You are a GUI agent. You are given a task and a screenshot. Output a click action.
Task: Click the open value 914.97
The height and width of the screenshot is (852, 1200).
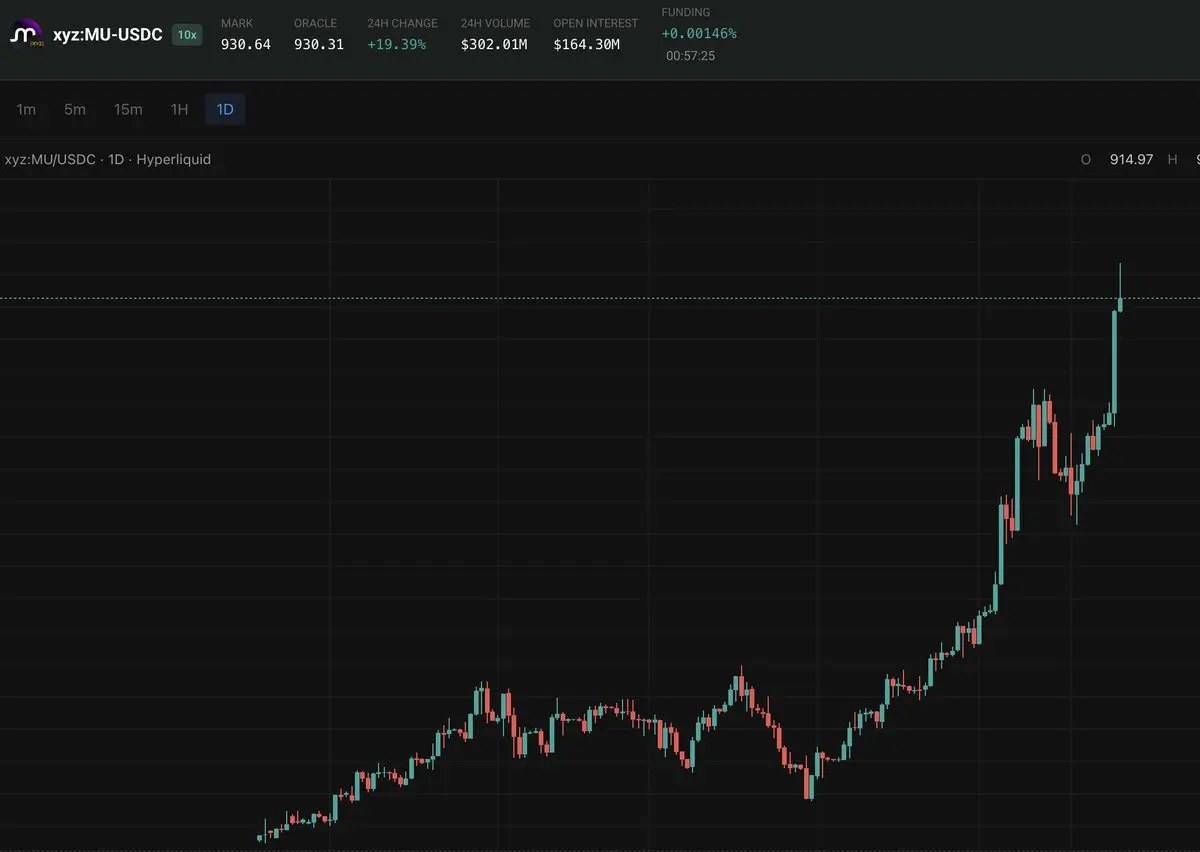click(1132, 159)
